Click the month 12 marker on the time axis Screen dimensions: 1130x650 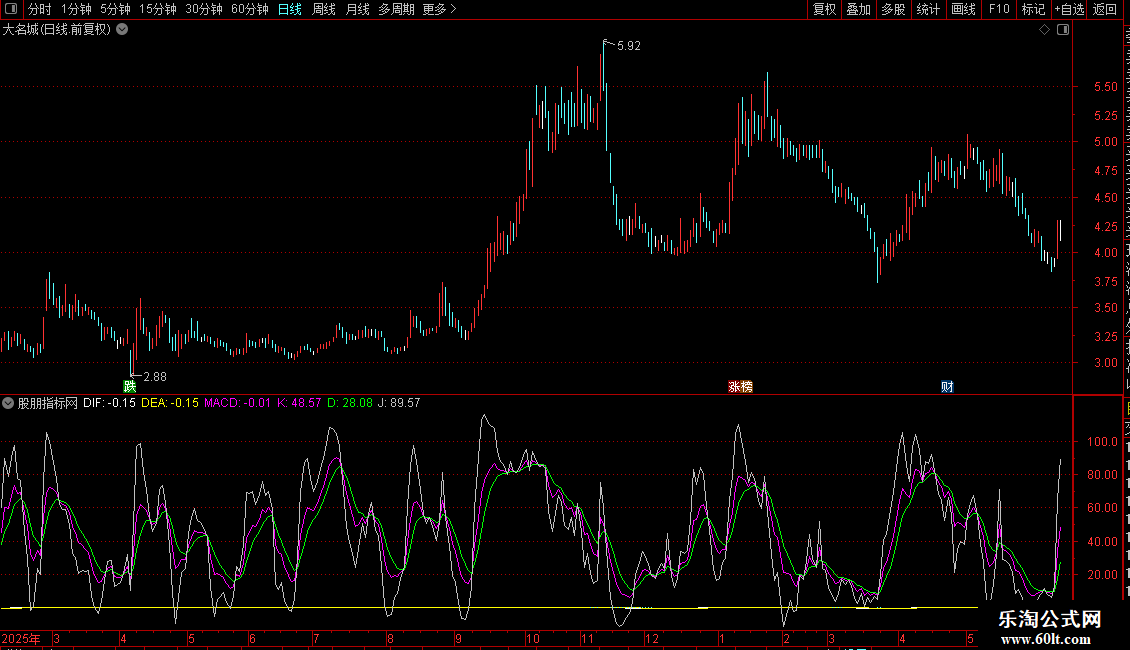click(651, 639)
